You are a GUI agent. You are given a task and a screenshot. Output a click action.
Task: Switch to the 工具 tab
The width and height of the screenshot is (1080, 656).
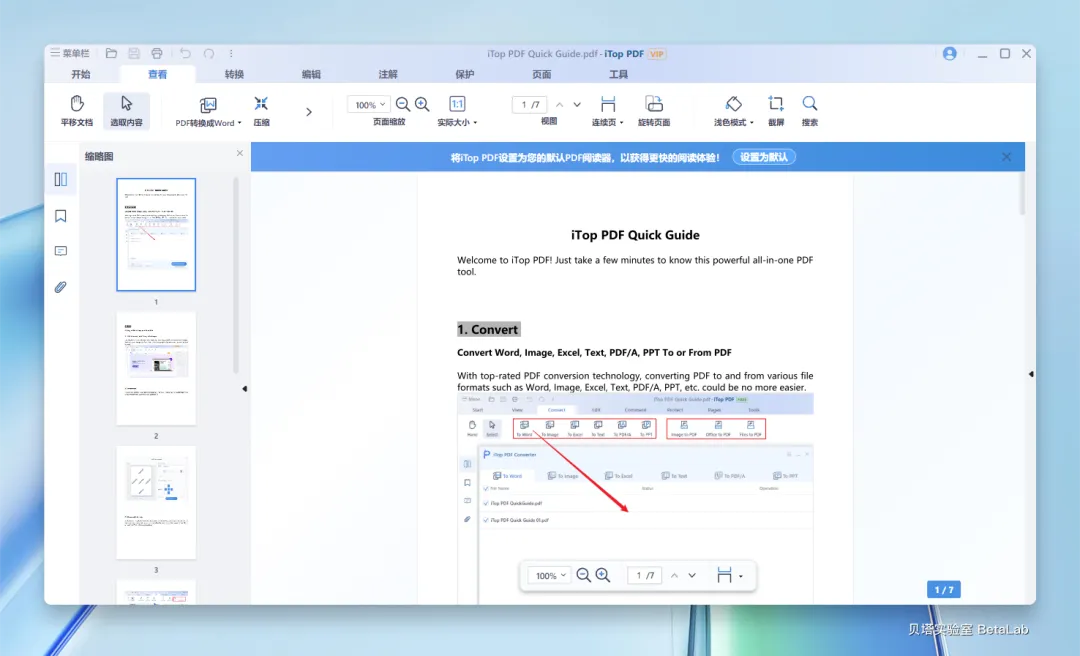coord(619,74)
